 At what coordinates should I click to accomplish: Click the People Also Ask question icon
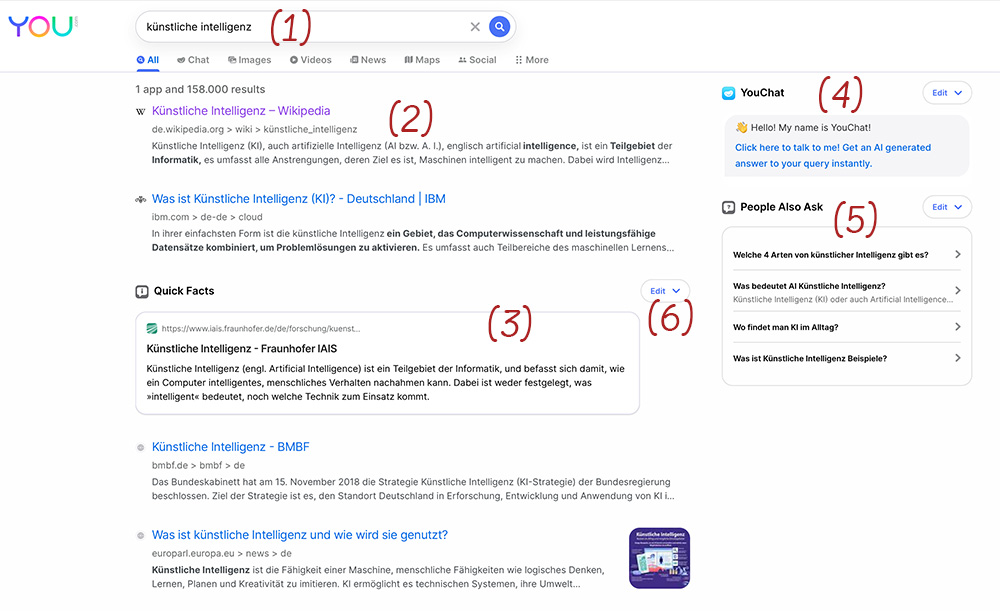[728, 207]
